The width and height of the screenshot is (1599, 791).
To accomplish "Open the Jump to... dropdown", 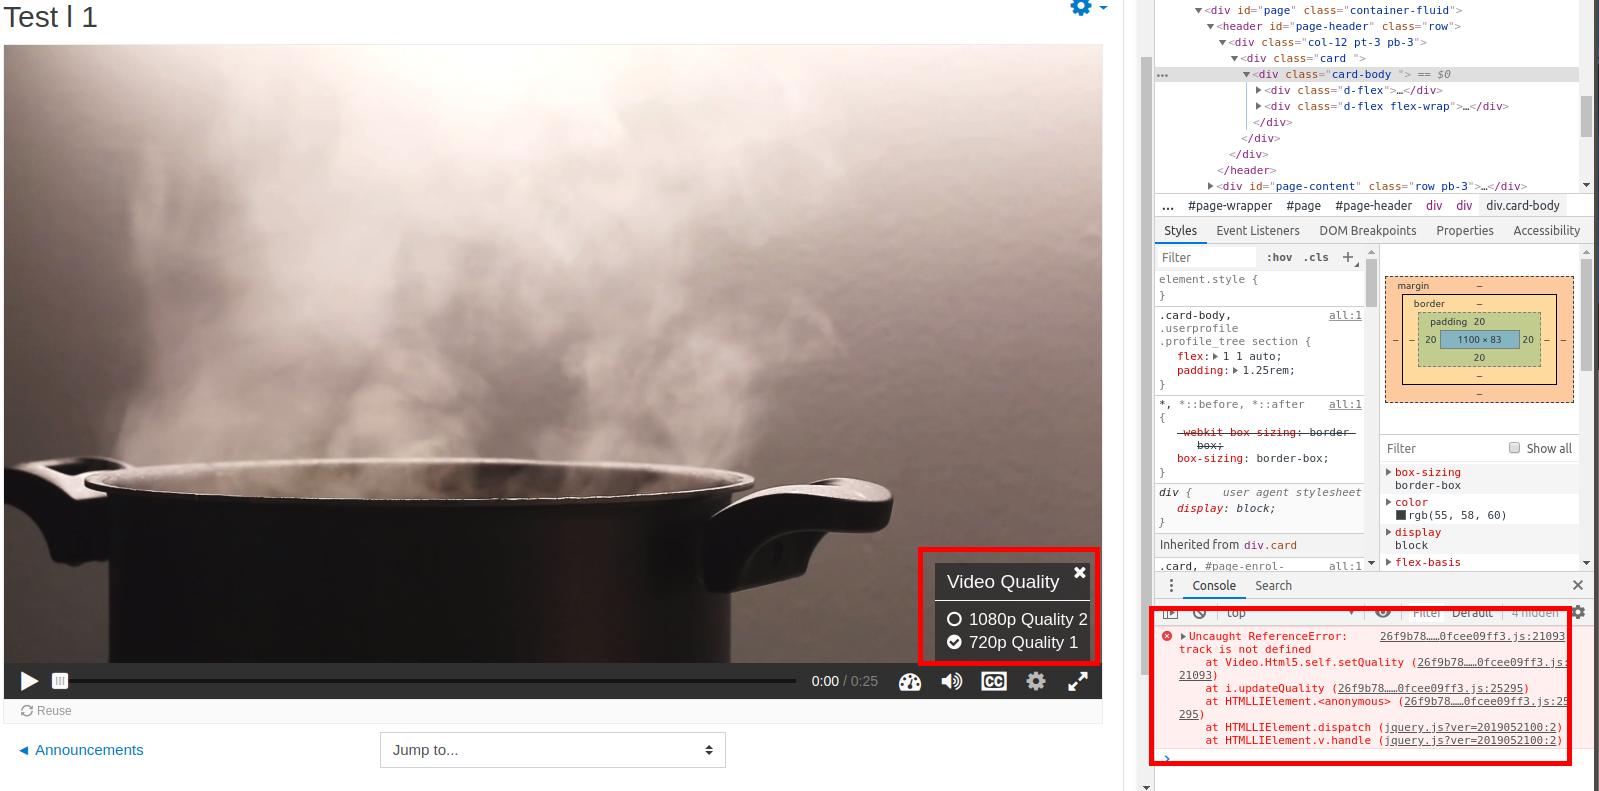I will (x=553, y=750).
